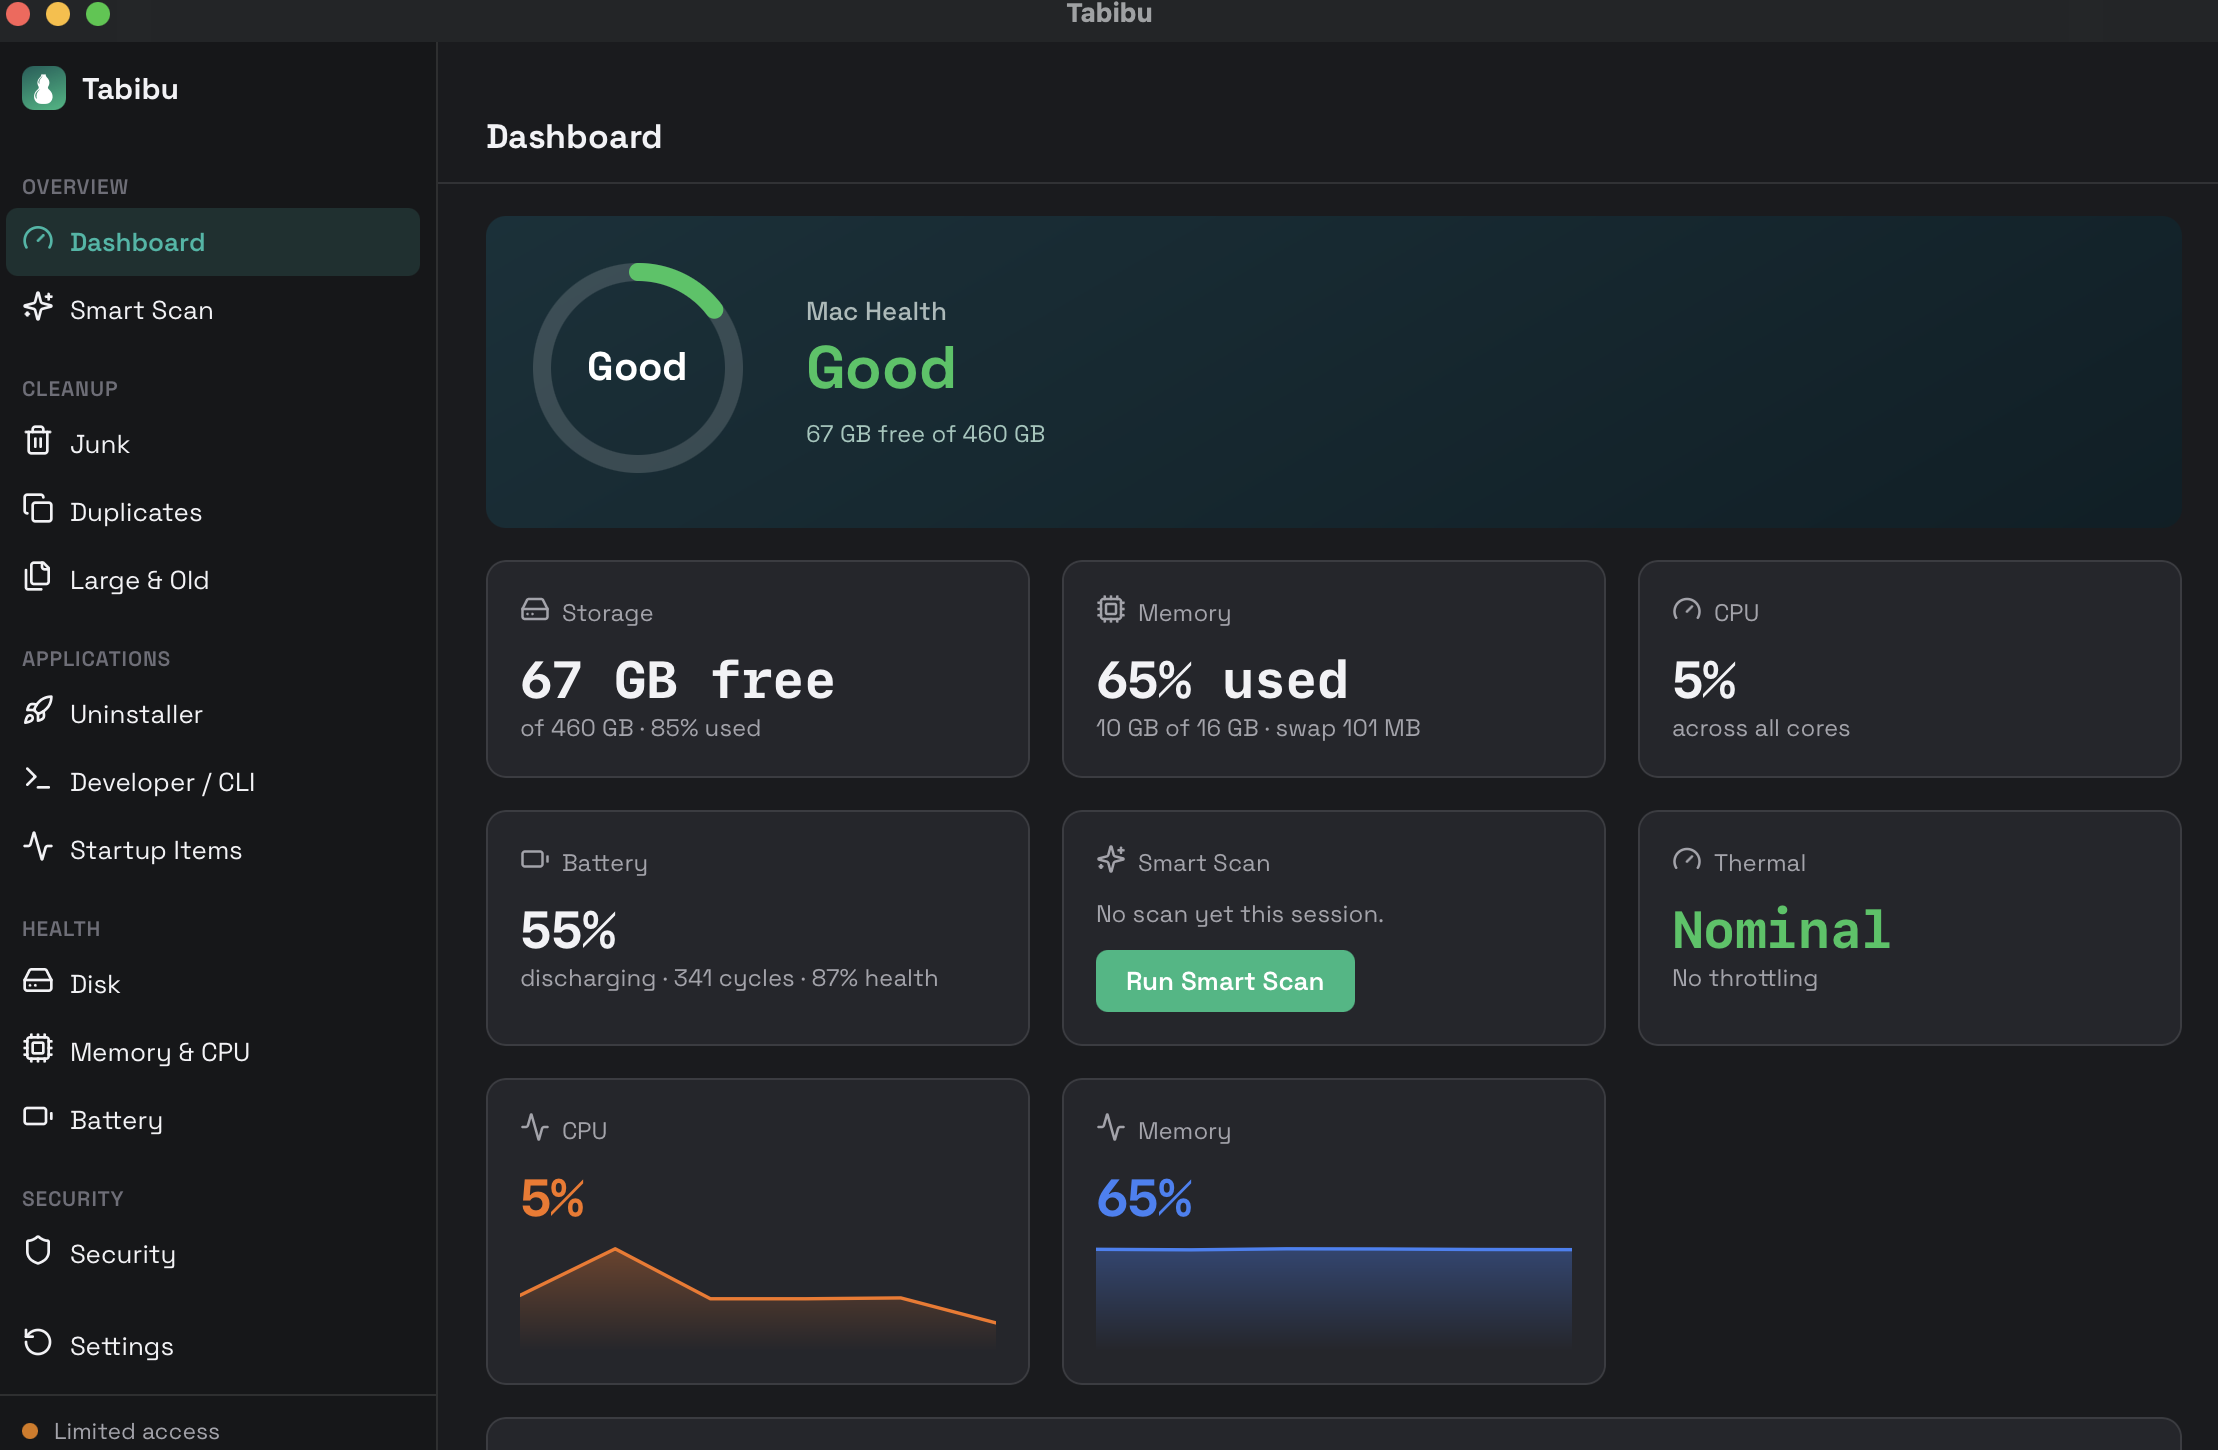Click the Junk trash can icon
2218x1450 pixels.
pos(38,440)
